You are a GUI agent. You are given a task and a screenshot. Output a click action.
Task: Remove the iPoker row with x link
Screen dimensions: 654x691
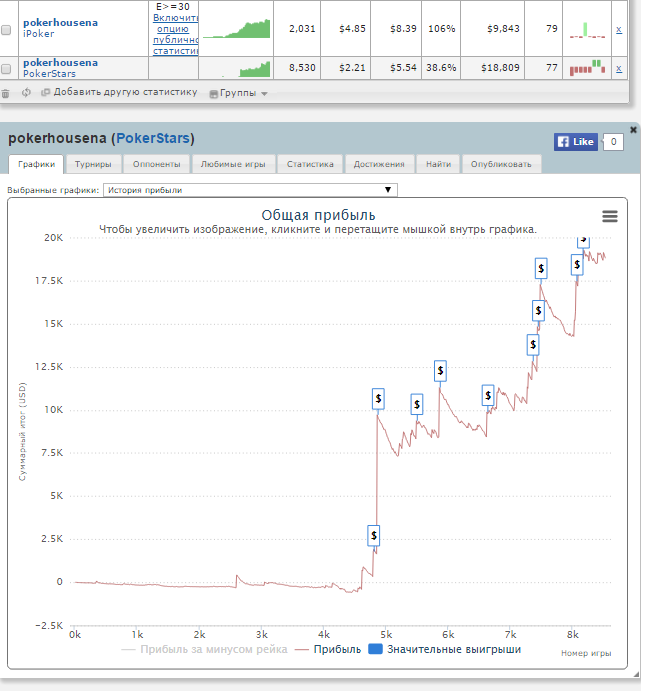click(619, 30)
